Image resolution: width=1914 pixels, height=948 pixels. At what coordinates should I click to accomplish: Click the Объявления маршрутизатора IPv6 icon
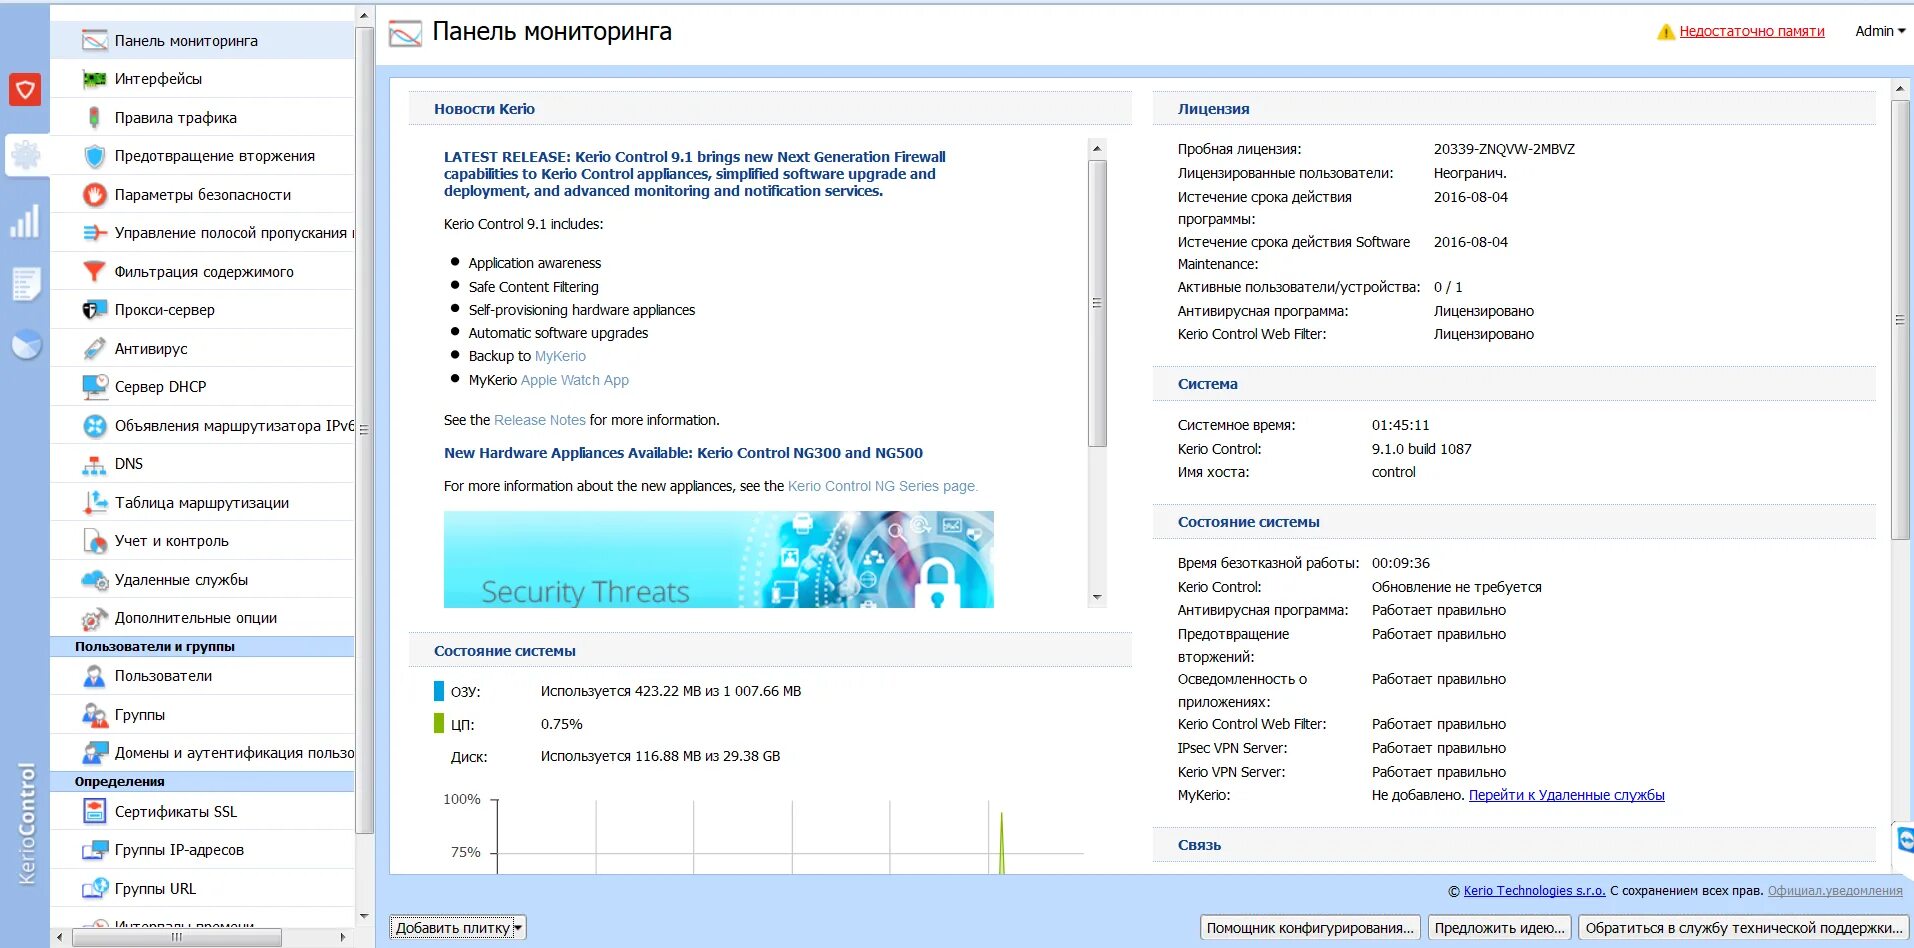tap(94, 426)
